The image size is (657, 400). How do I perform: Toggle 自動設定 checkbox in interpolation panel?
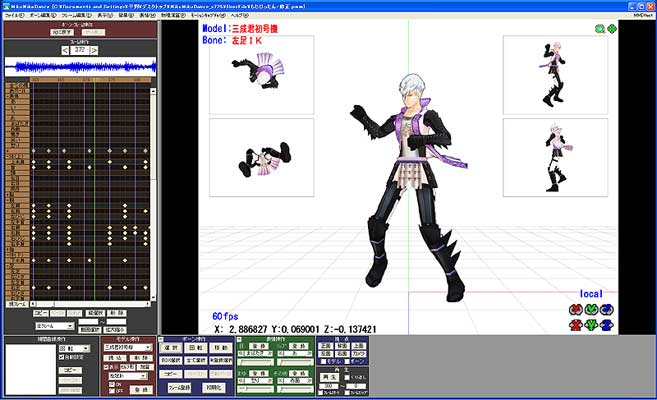pyautogui.click(x=62, y=357)
